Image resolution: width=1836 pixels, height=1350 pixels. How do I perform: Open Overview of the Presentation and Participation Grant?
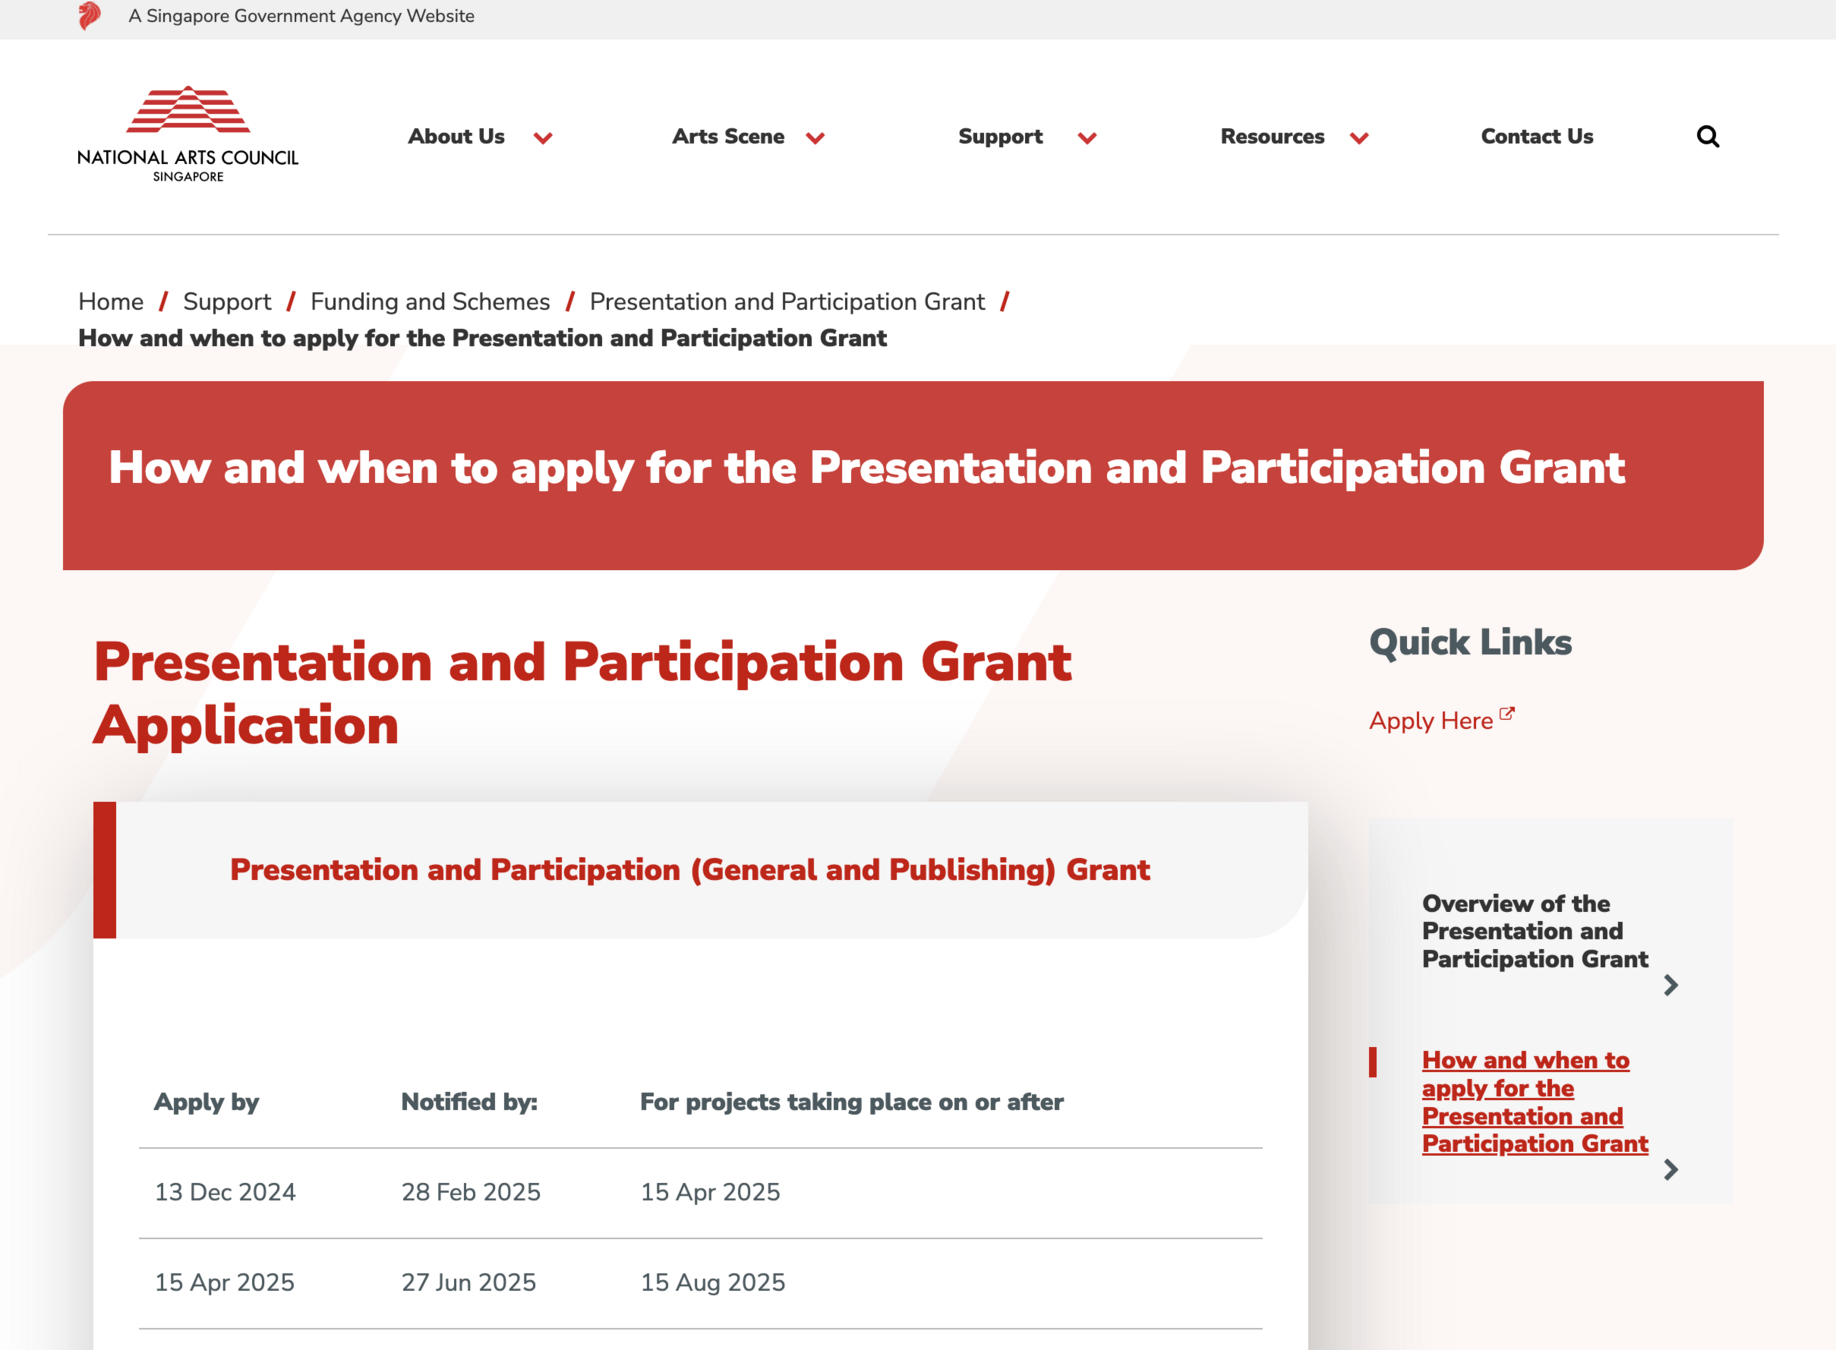[x=1535, y=931]
